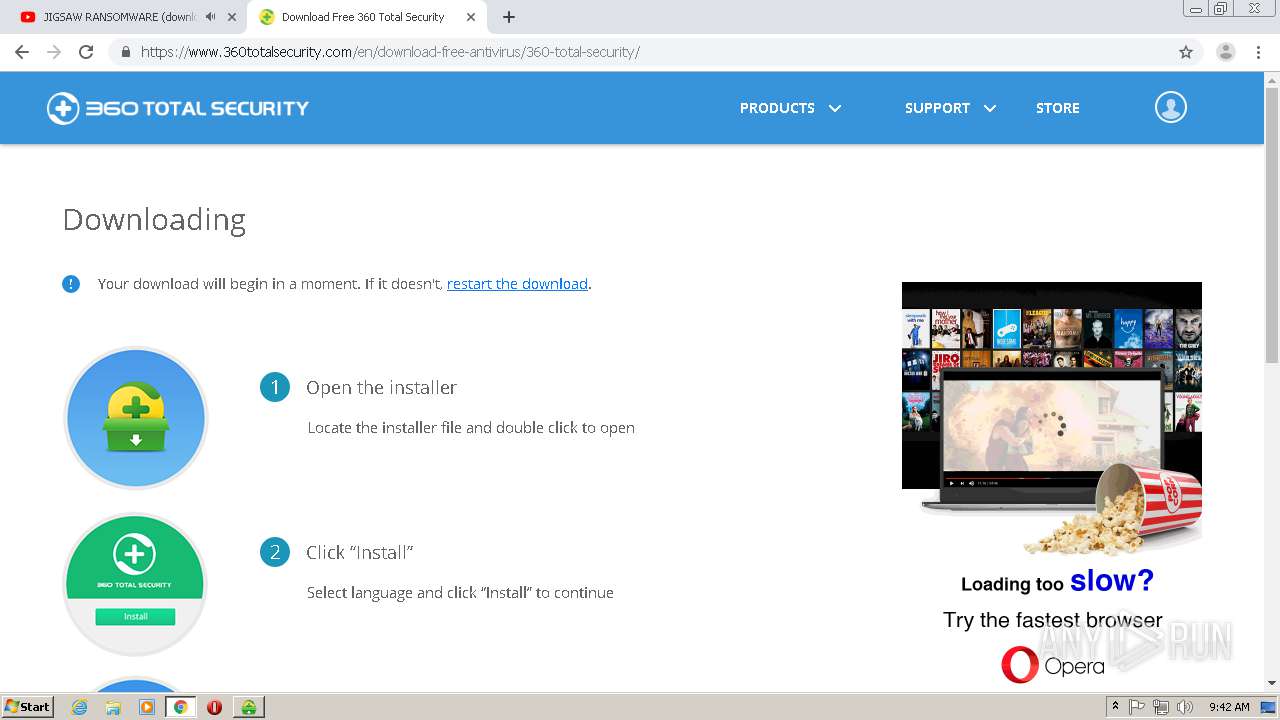1280x720 pixels.
Task: View site info via padlock icon
Action: coord(125,52)
